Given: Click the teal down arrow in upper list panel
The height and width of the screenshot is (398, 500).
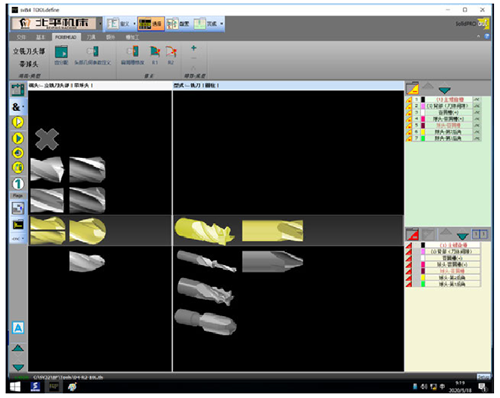Looking at the screenshot, I should tap(445, 89).
